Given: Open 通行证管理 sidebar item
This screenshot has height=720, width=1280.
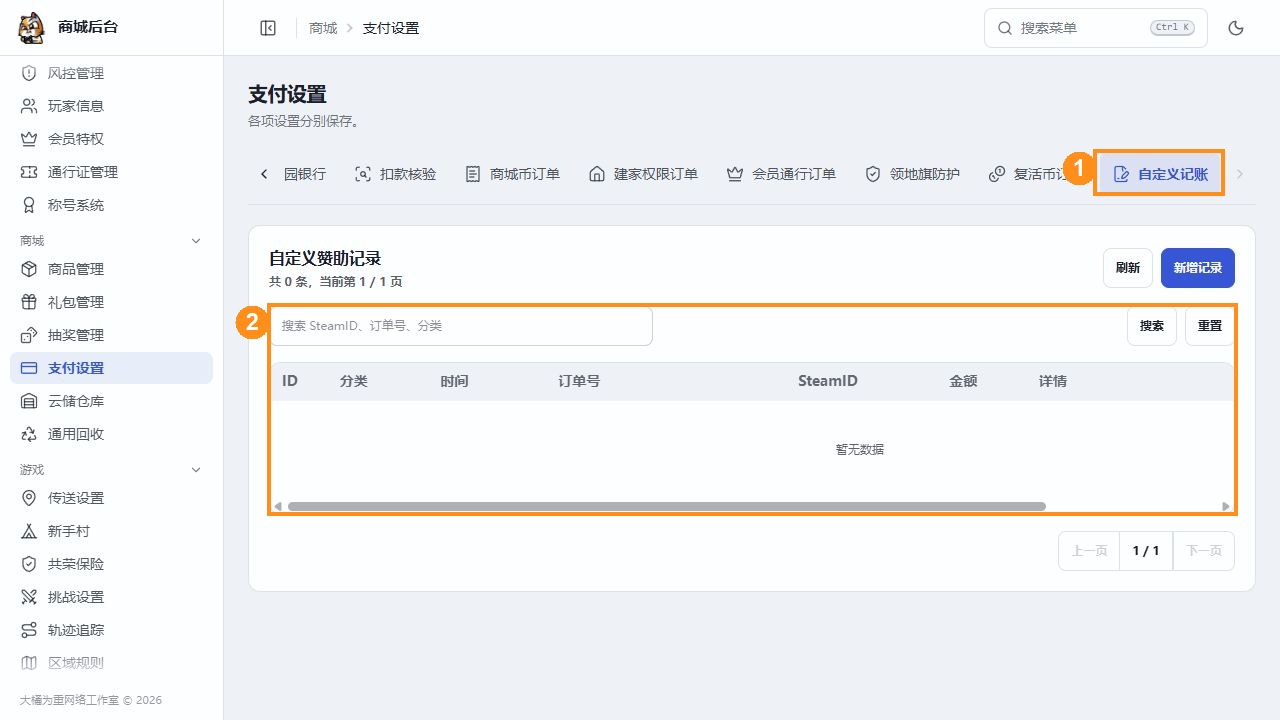Looking at the screenshot, I should [111, 172].
